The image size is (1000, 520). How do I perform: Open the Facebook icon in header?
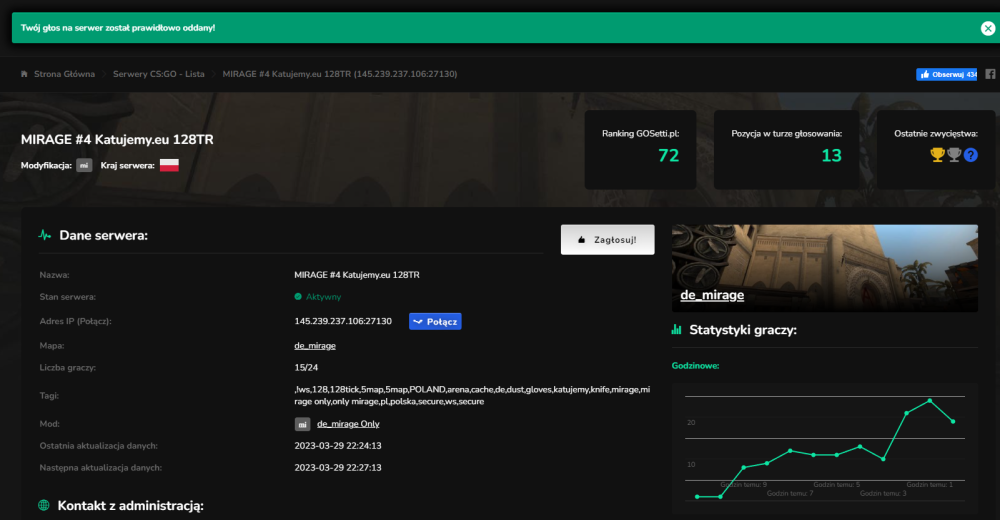pos(990,74)
